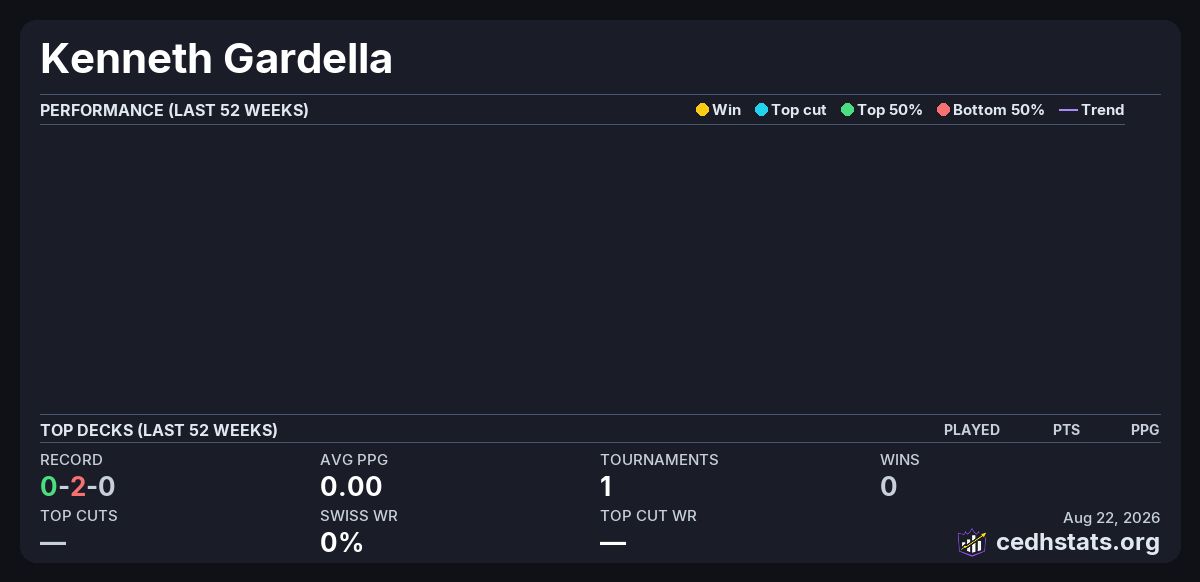Click the cyan Top cut legend dot
The image size is (1200, 582).
(761, 110)
